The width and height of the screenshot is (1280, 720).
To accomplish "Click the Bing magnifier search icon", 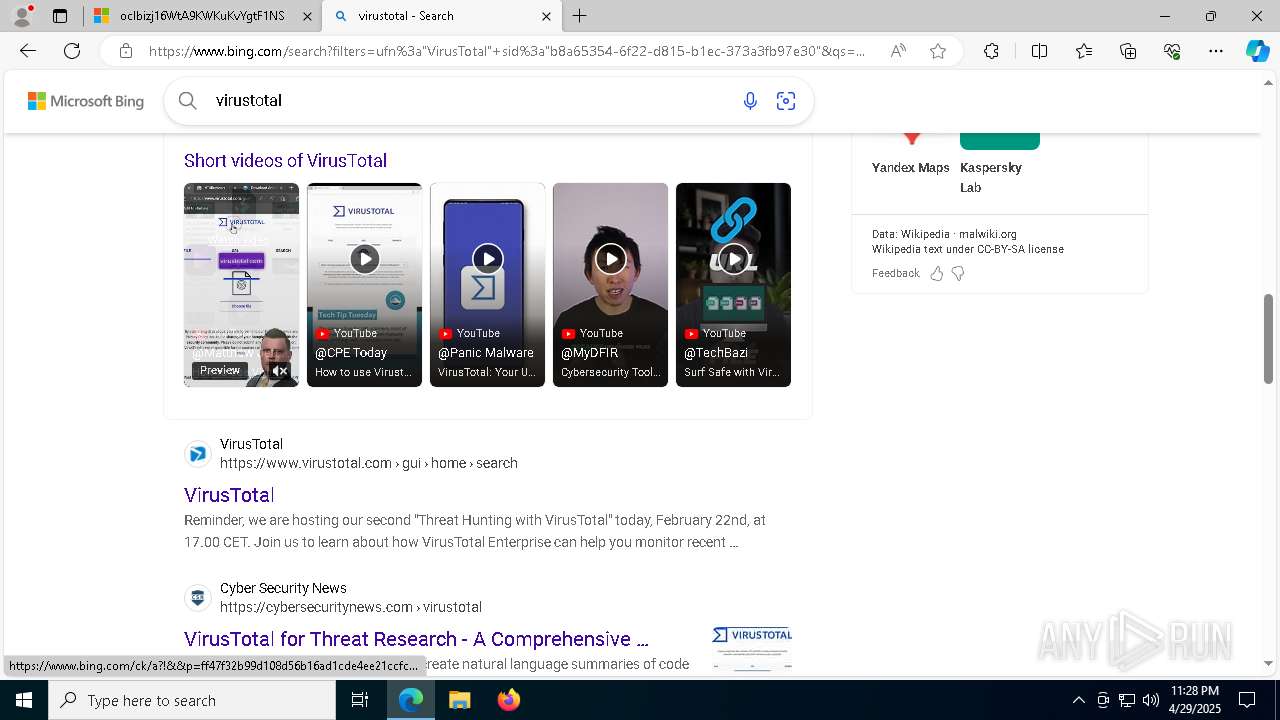I will (x=187, y=101).
